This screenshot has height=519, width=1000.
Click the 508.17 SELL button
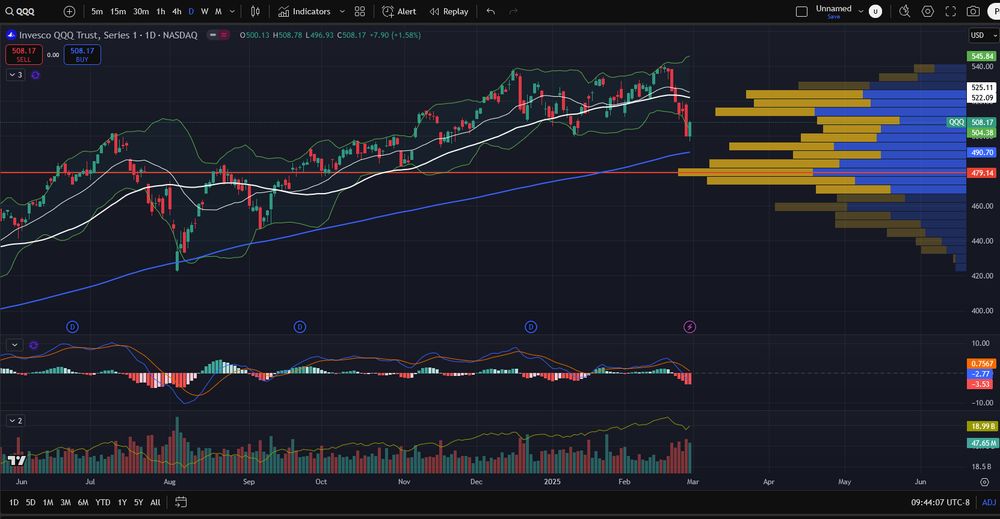(24, 55)
